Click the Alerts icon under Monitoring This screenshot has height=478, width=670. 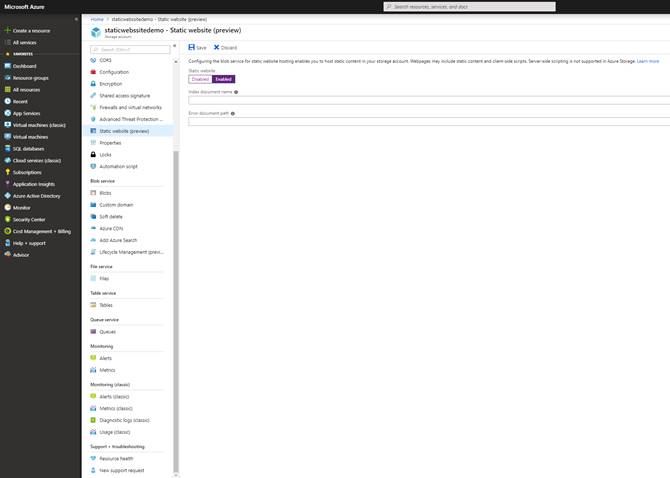[93, 358]
